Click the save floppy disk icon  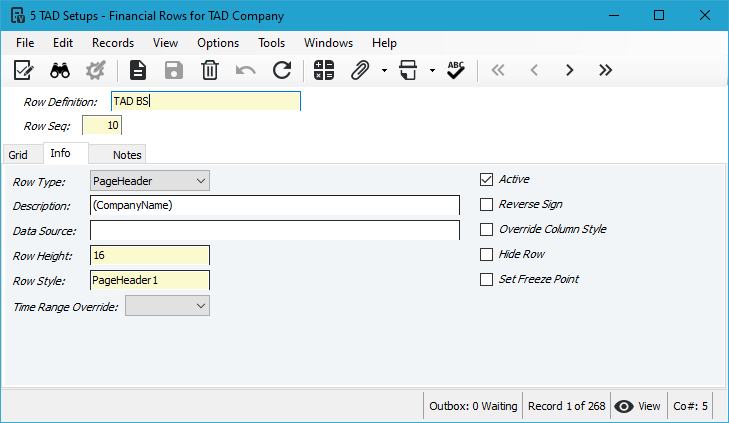[174, 71]
